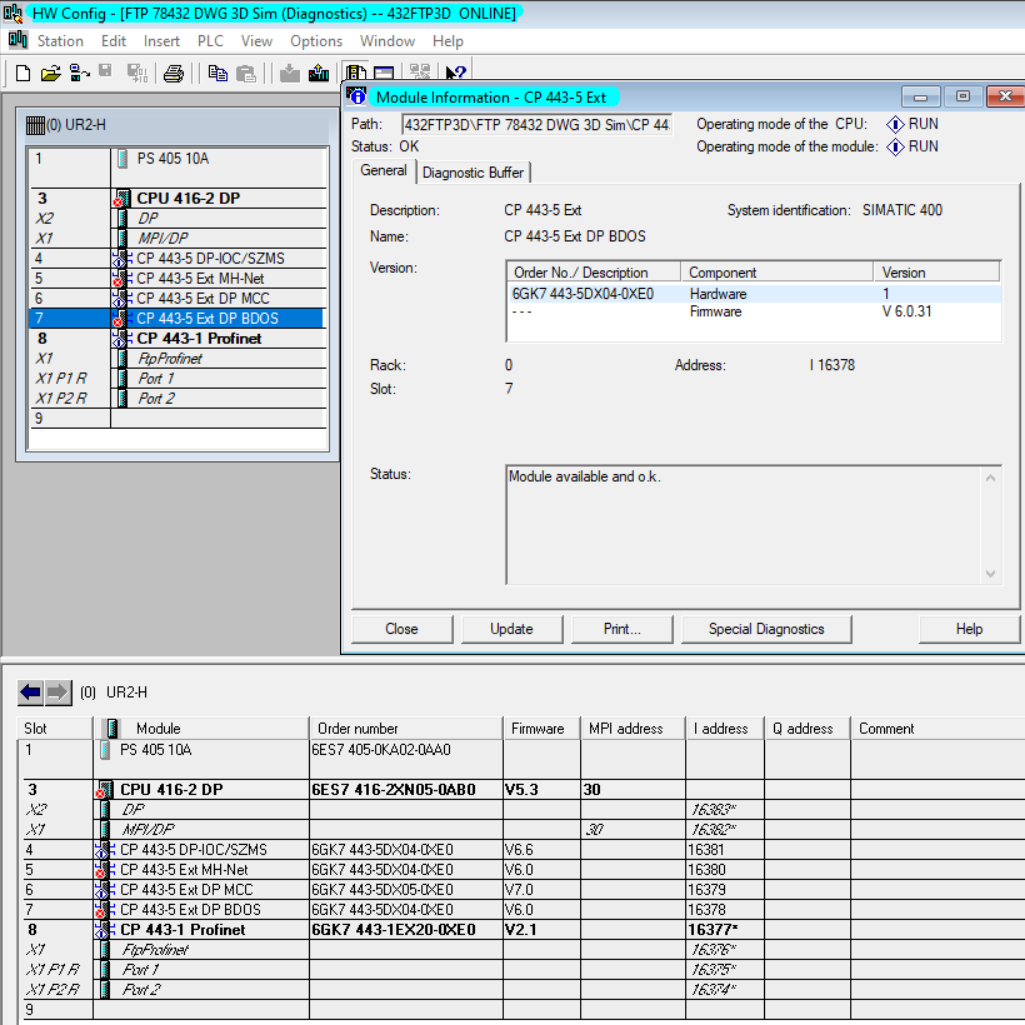Click the Firmware column header
Image resolution: width=1025 pixels, height=1025 pixels.
(x=538, y=728)
